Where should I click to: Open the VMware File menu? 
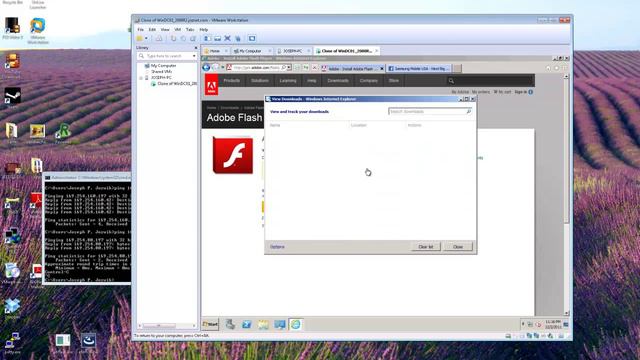click(x=140, y=30)
